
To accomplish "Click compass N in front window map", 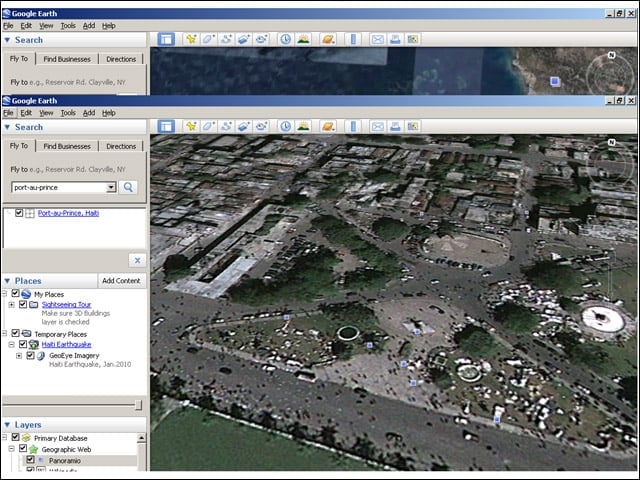I will click(611, 142).
